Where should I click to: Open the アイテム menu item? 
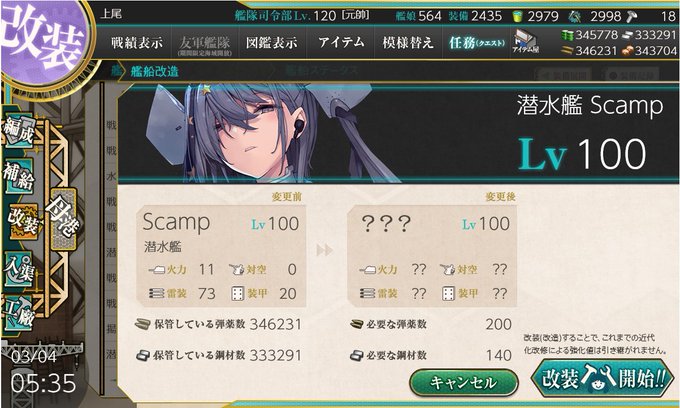click(x=341, y=42)
